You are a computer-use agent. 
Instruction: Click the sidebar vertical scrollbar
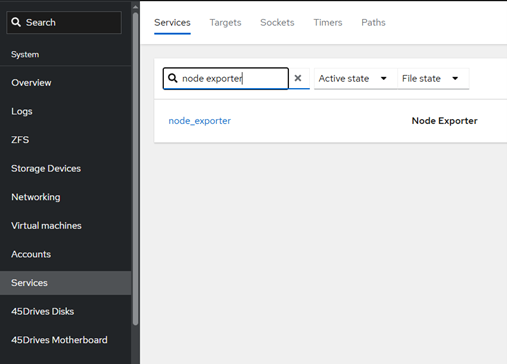pyautogui.click(x=135, y=168)
